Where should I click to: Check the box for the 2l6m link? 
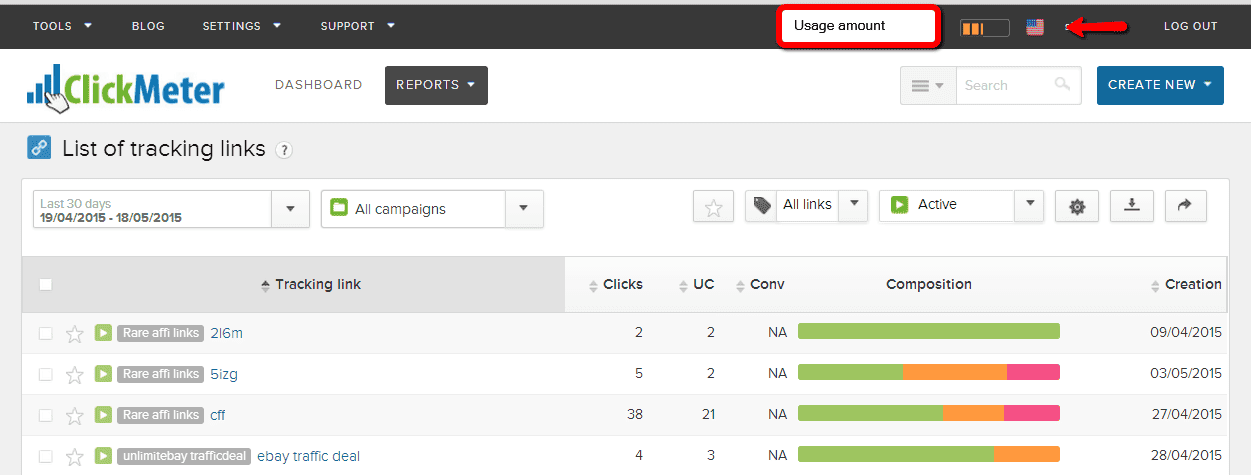(45, 333)
